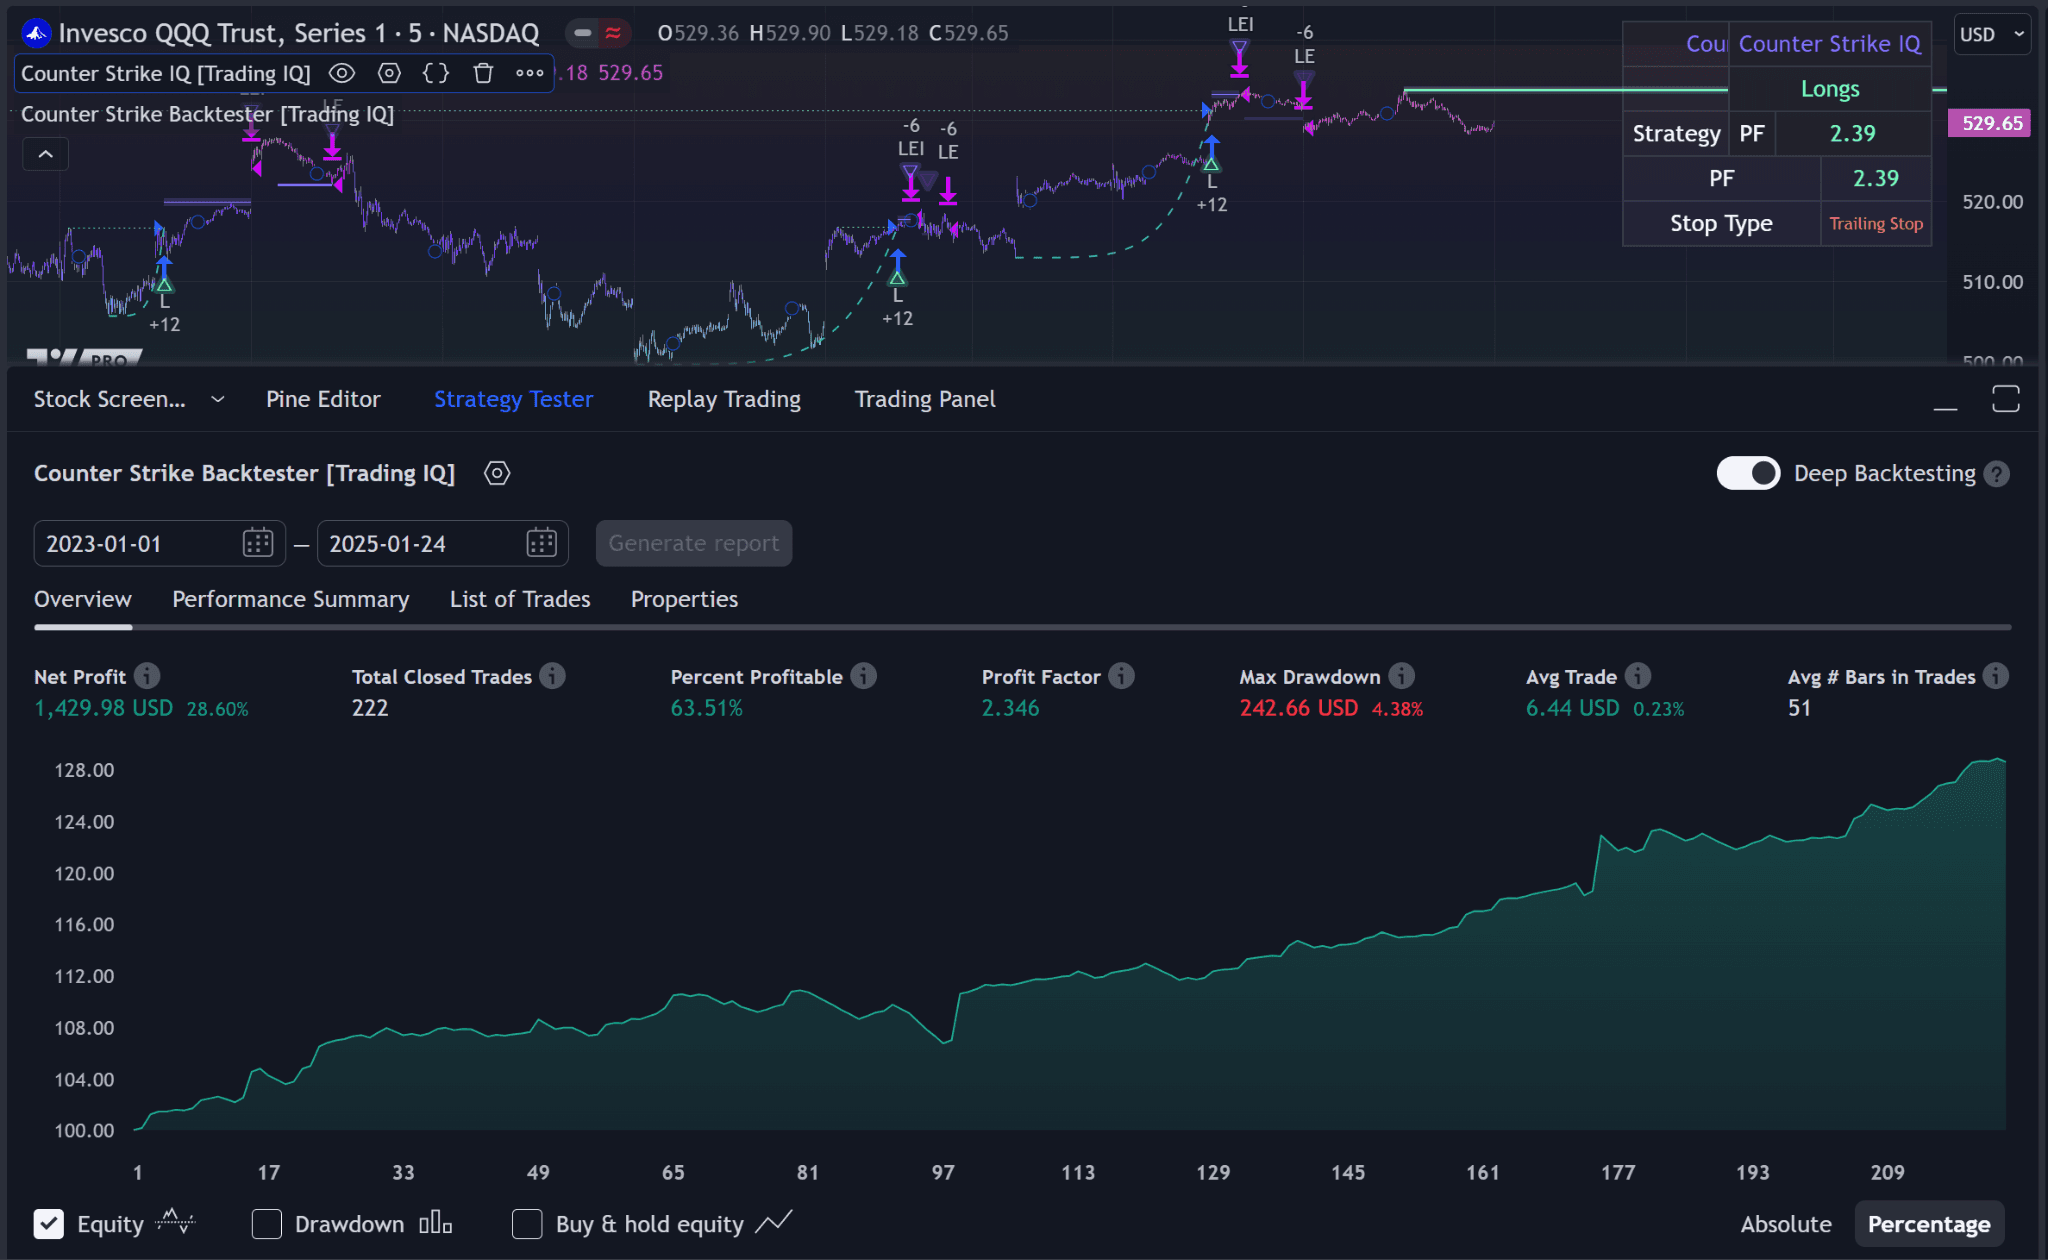The image size is (2048, 1260).
Task: Switch to Pine Editor tab
Action: 323,399
